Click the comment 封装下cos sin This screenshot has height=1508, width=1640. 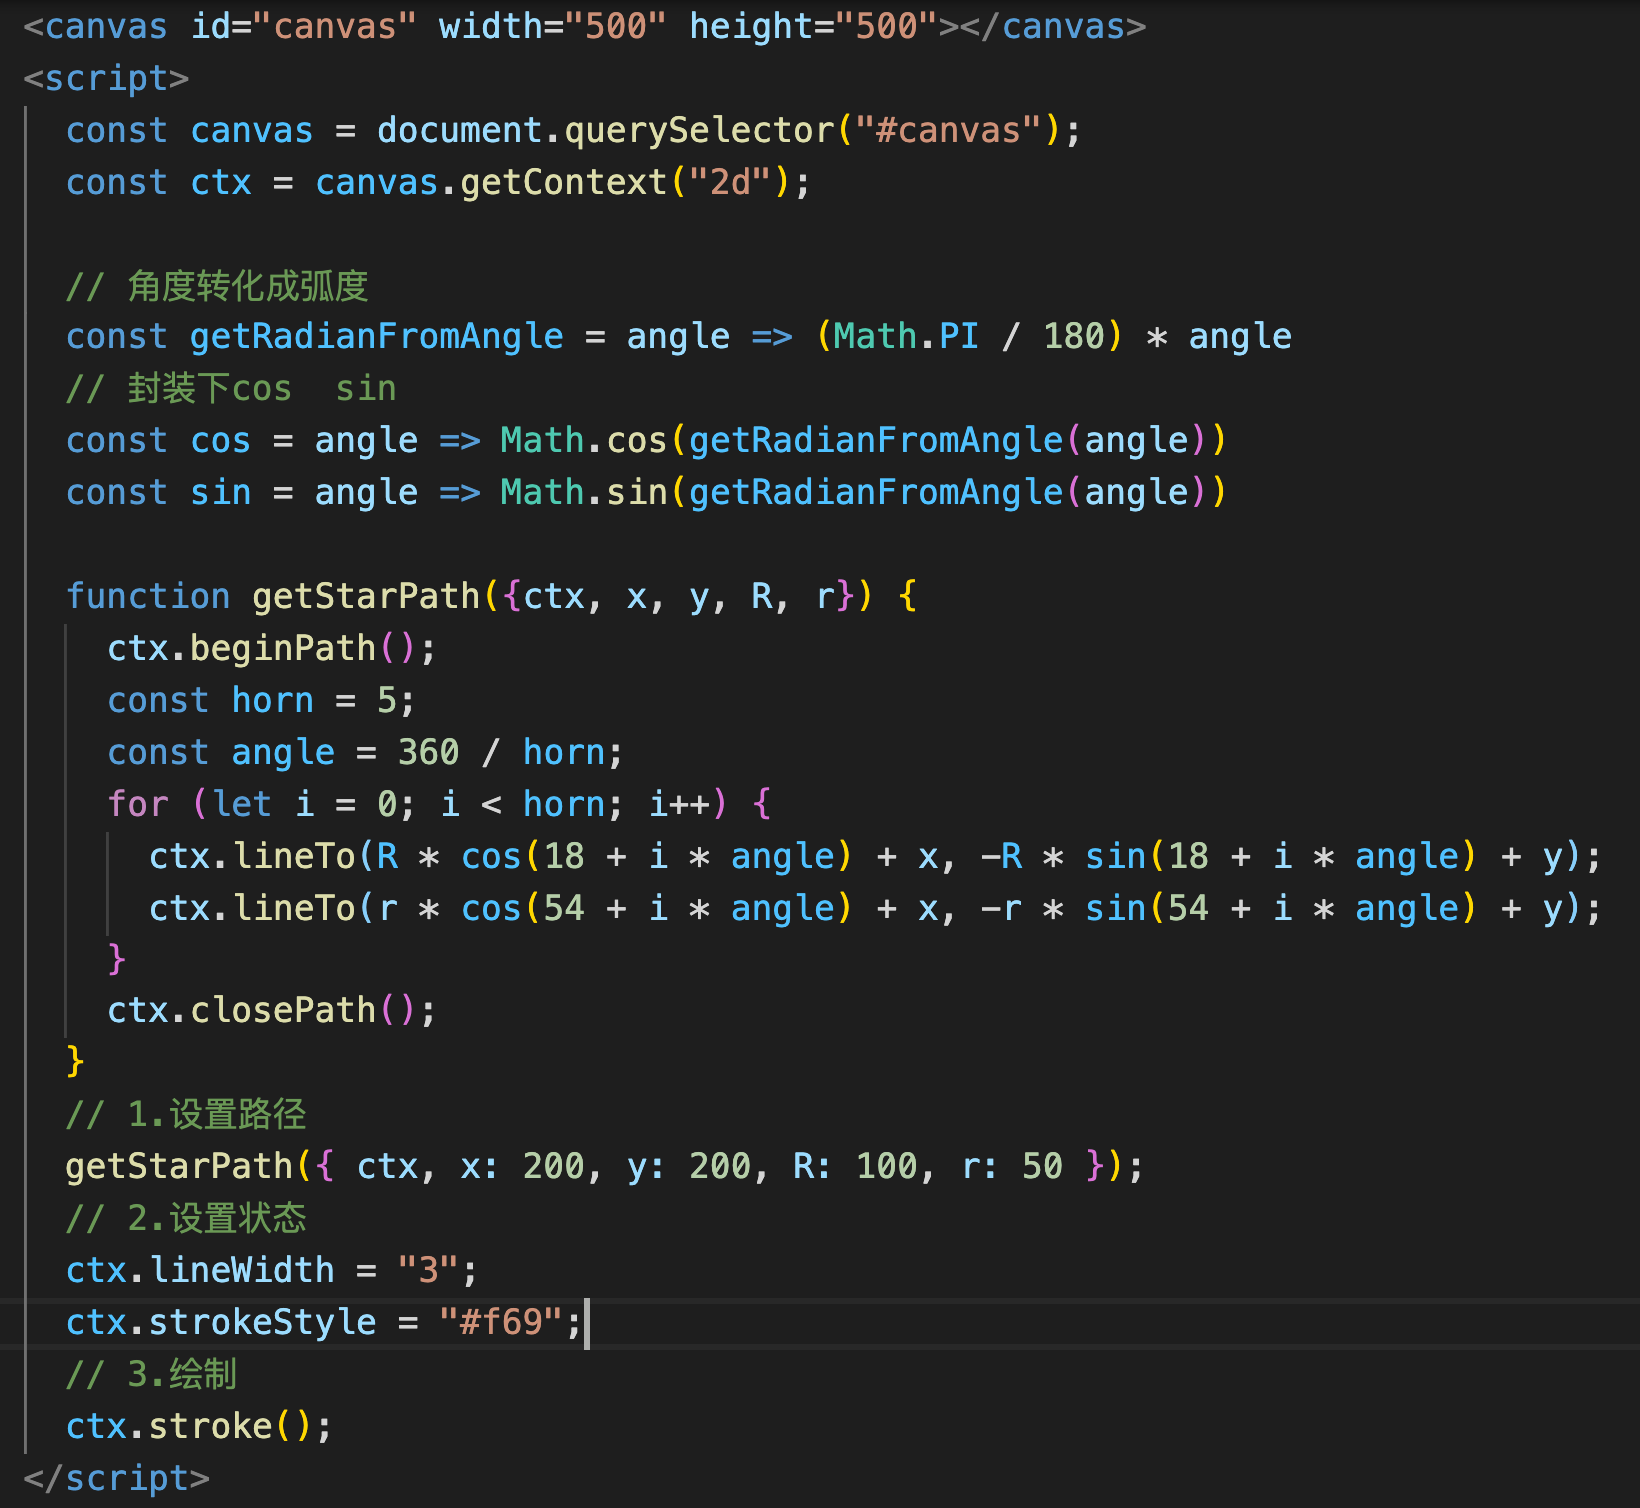(232, 388)
